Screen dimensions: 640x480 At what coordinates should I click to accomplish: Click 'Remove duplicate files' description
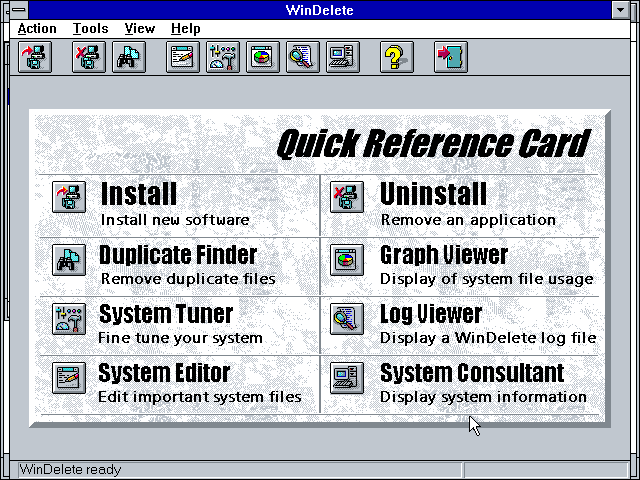point(188,279)
